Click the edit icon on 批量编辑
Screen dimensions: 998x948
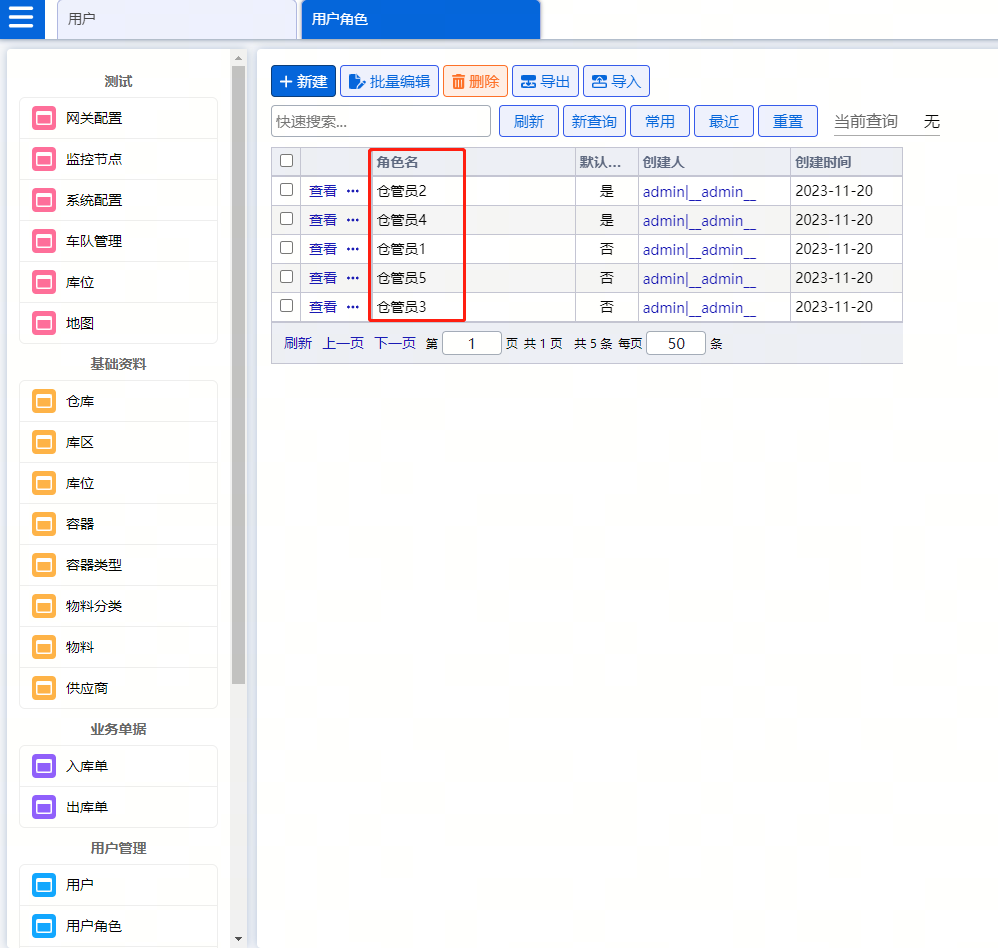click(x=357, y=81)
